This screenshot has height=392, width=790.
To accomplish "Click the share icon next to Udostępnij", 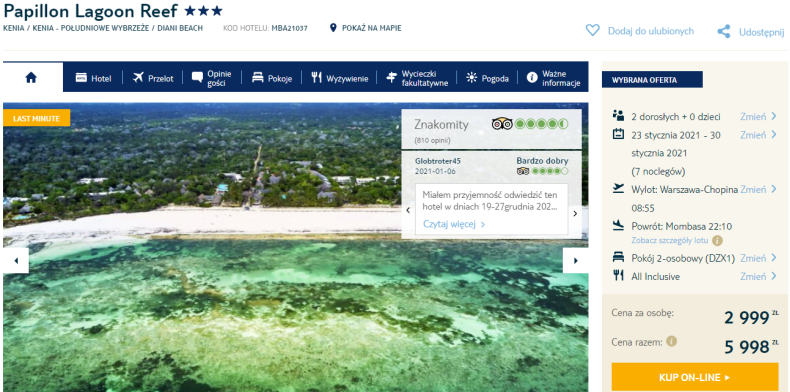I will point(724,32).
